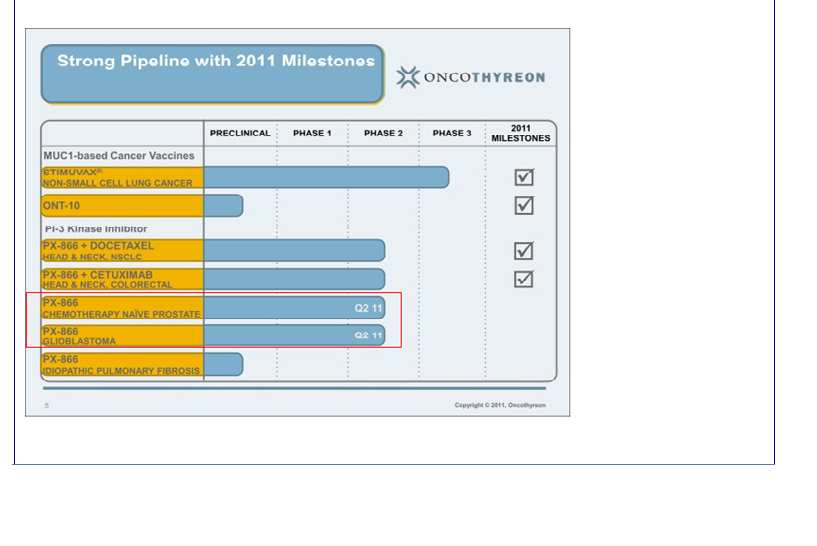Viewport: 817px width, 546px height.
Task: Click the Phase 3 column header
Action: pos(452,133)
